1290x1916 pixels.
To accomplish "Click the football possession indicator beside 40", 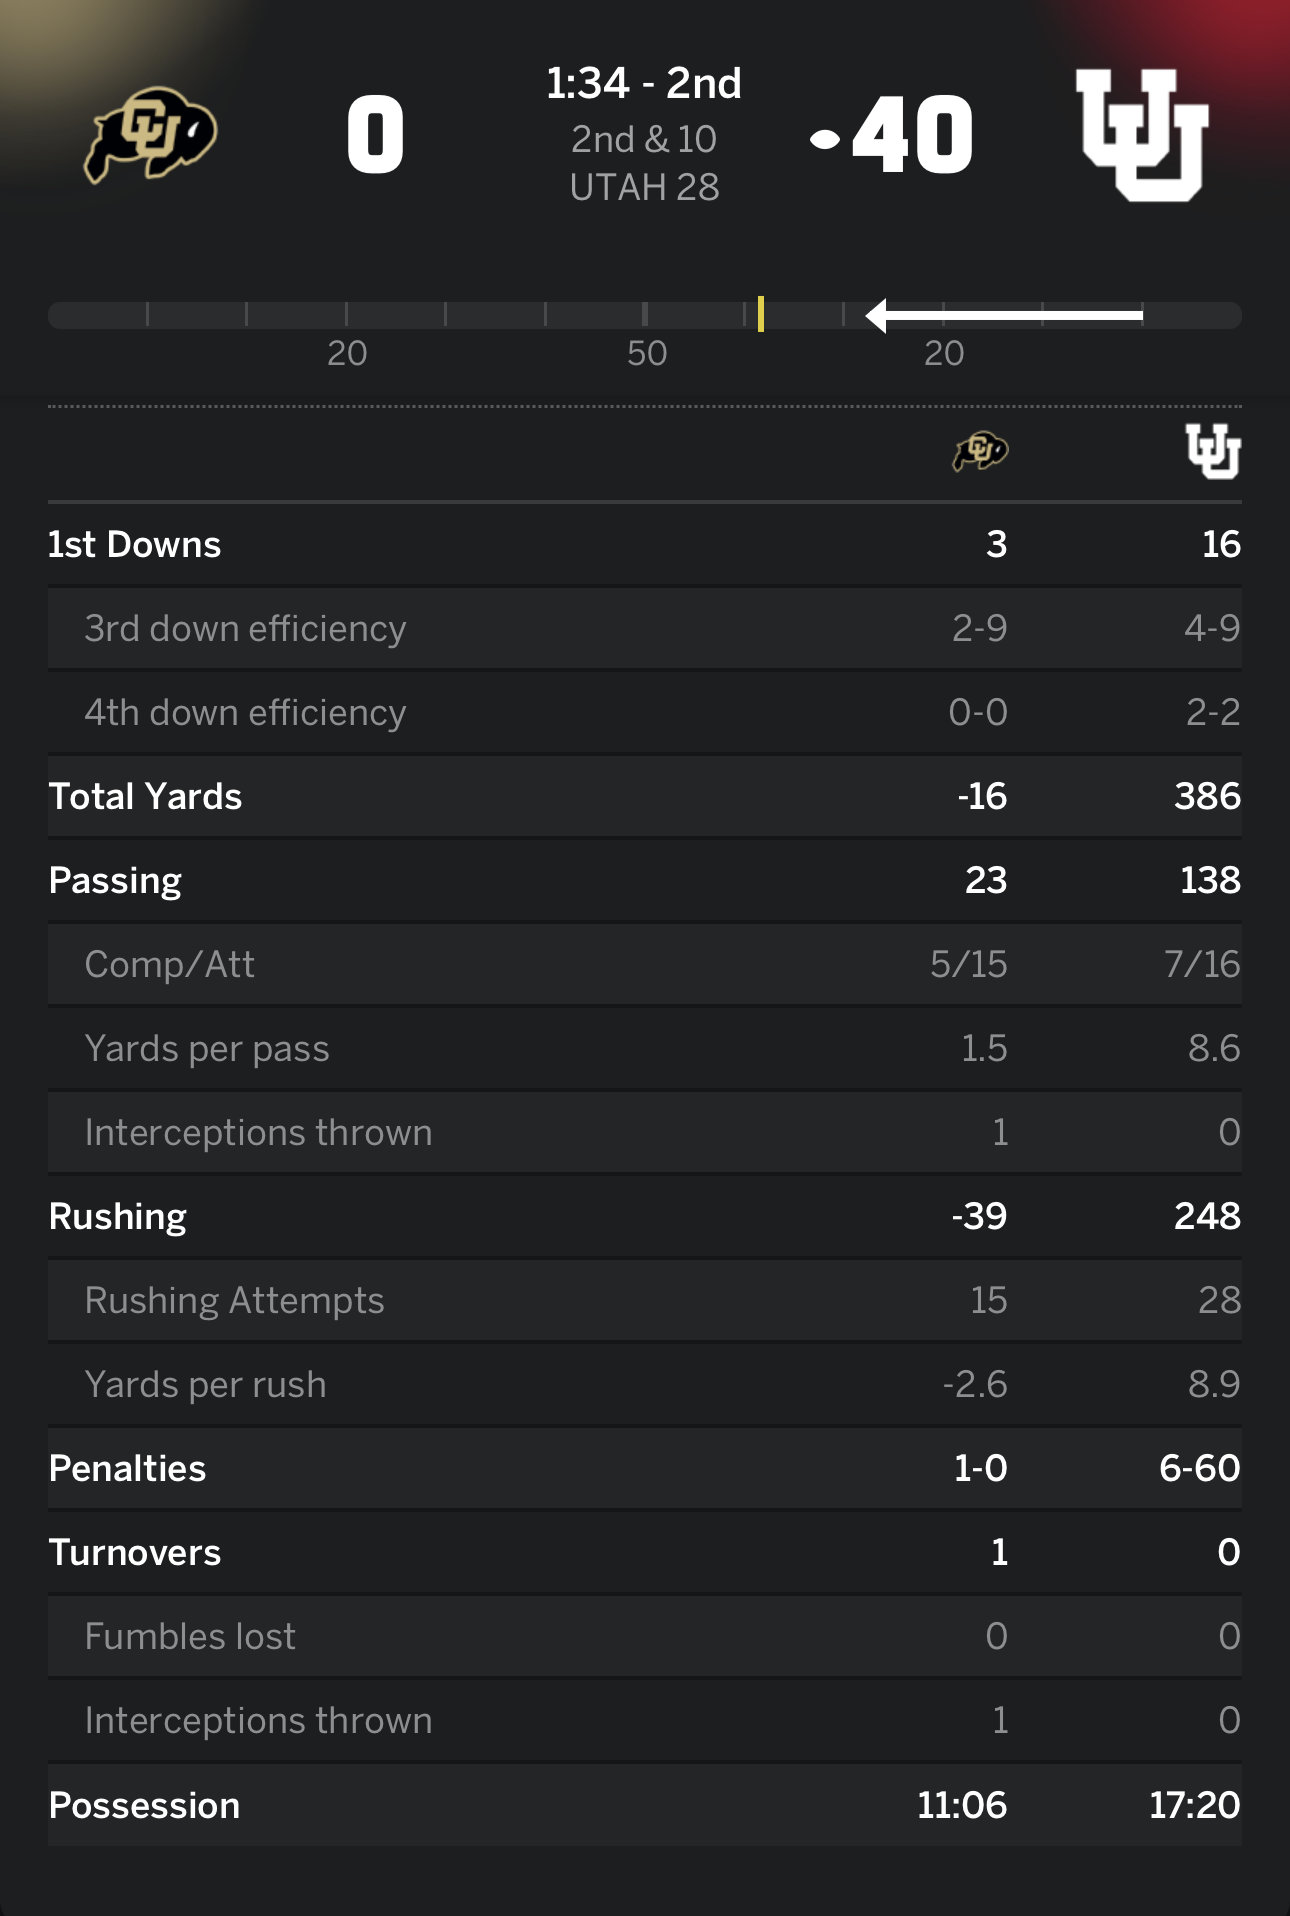I will coord(825,140).
